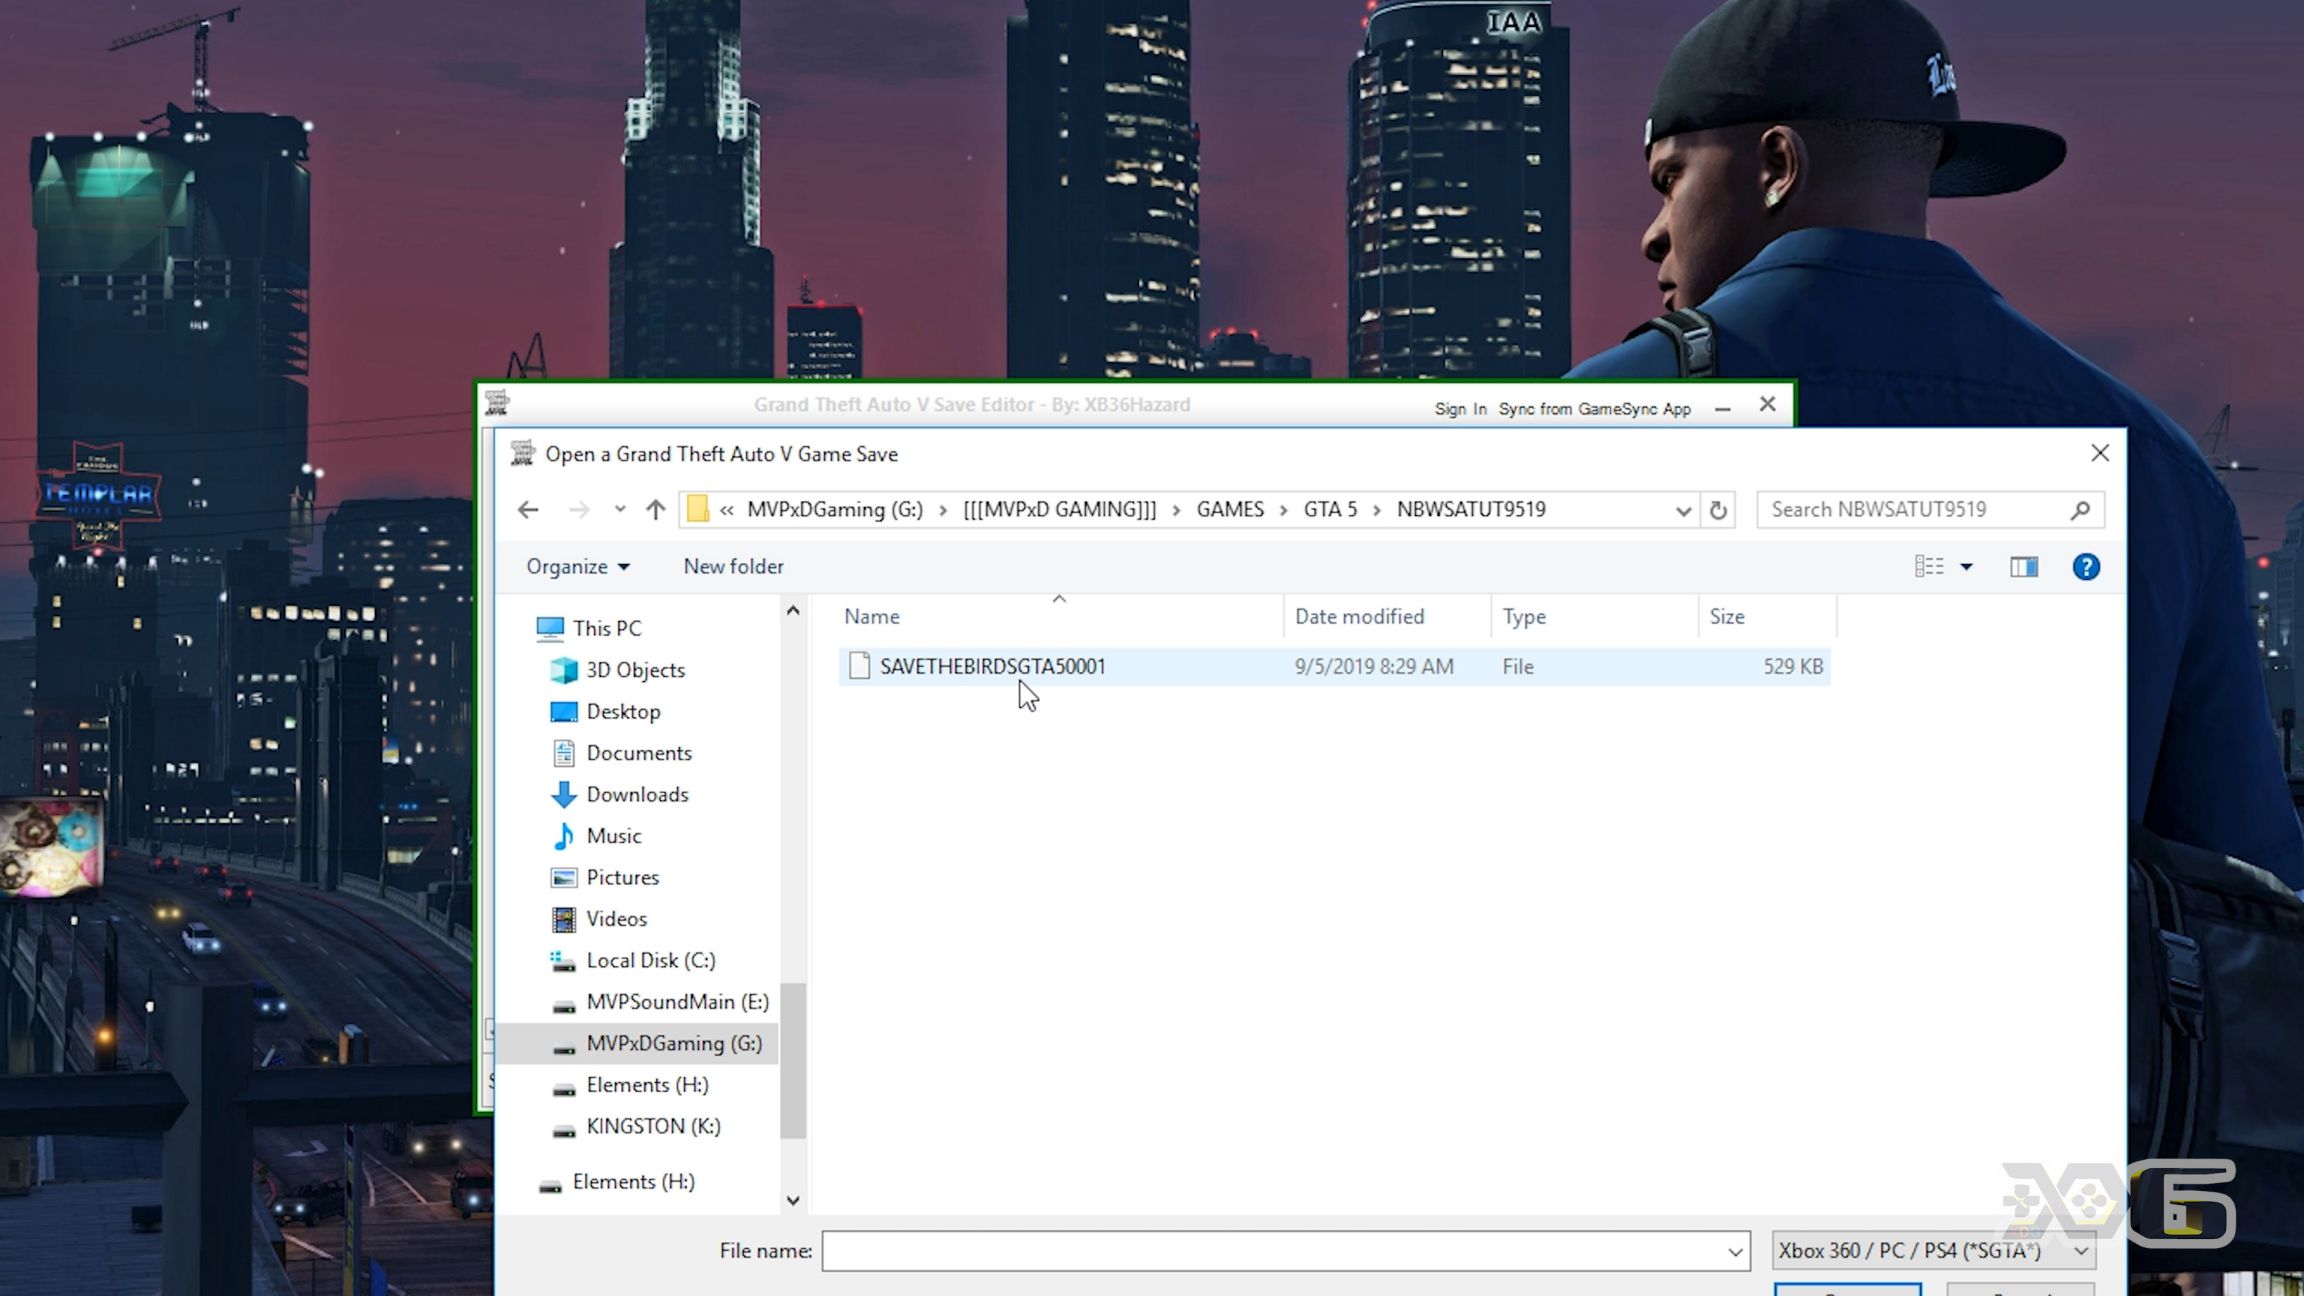Show hidden breadcrumb path chevrons
Viewport: 2304px width, 1296px height.
pyautogui.click(x=727, y=510)
